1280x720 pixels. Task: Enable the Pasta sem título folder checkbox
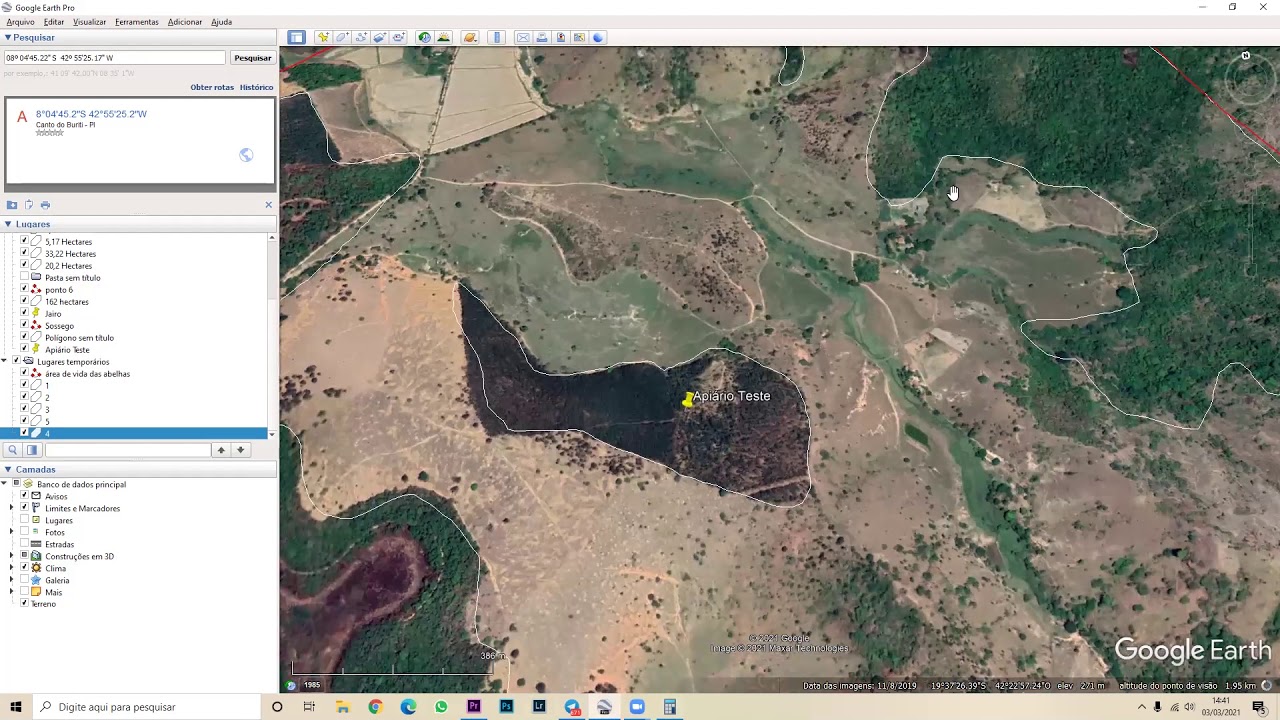(x=25, y=277)
